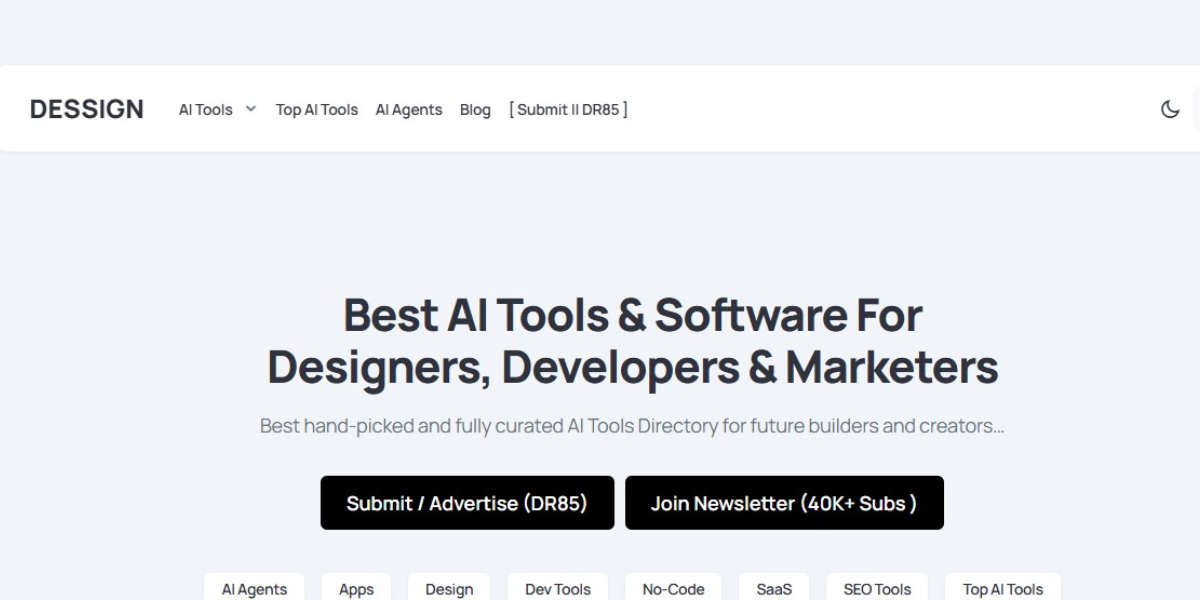Expand the AI Tools dropdown chevron

pos(251,109)
